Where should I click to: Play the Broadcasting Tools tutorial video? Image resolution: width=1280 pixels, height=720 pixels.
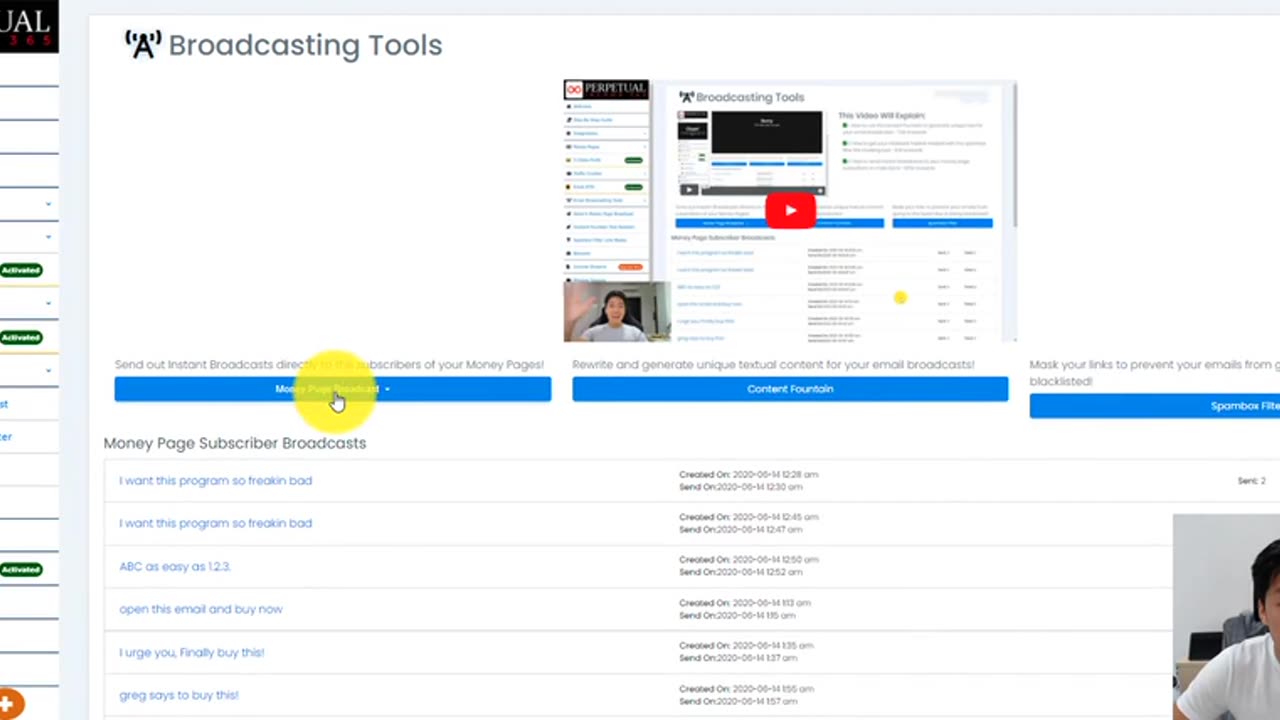(790, 210)
